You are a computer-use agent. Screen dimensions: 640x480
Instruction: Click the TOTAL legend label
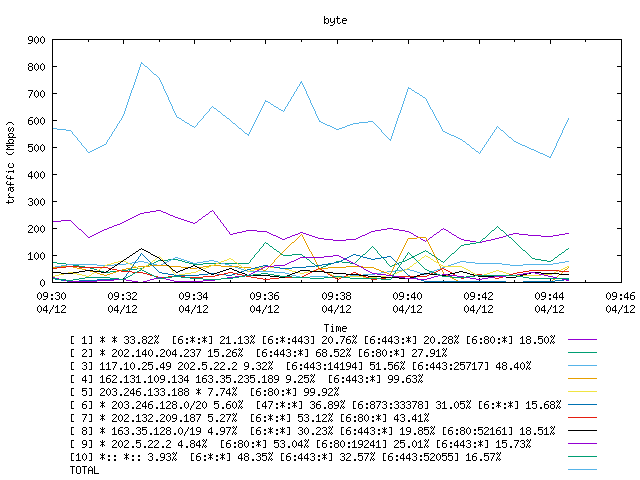(x=84, y=470)
